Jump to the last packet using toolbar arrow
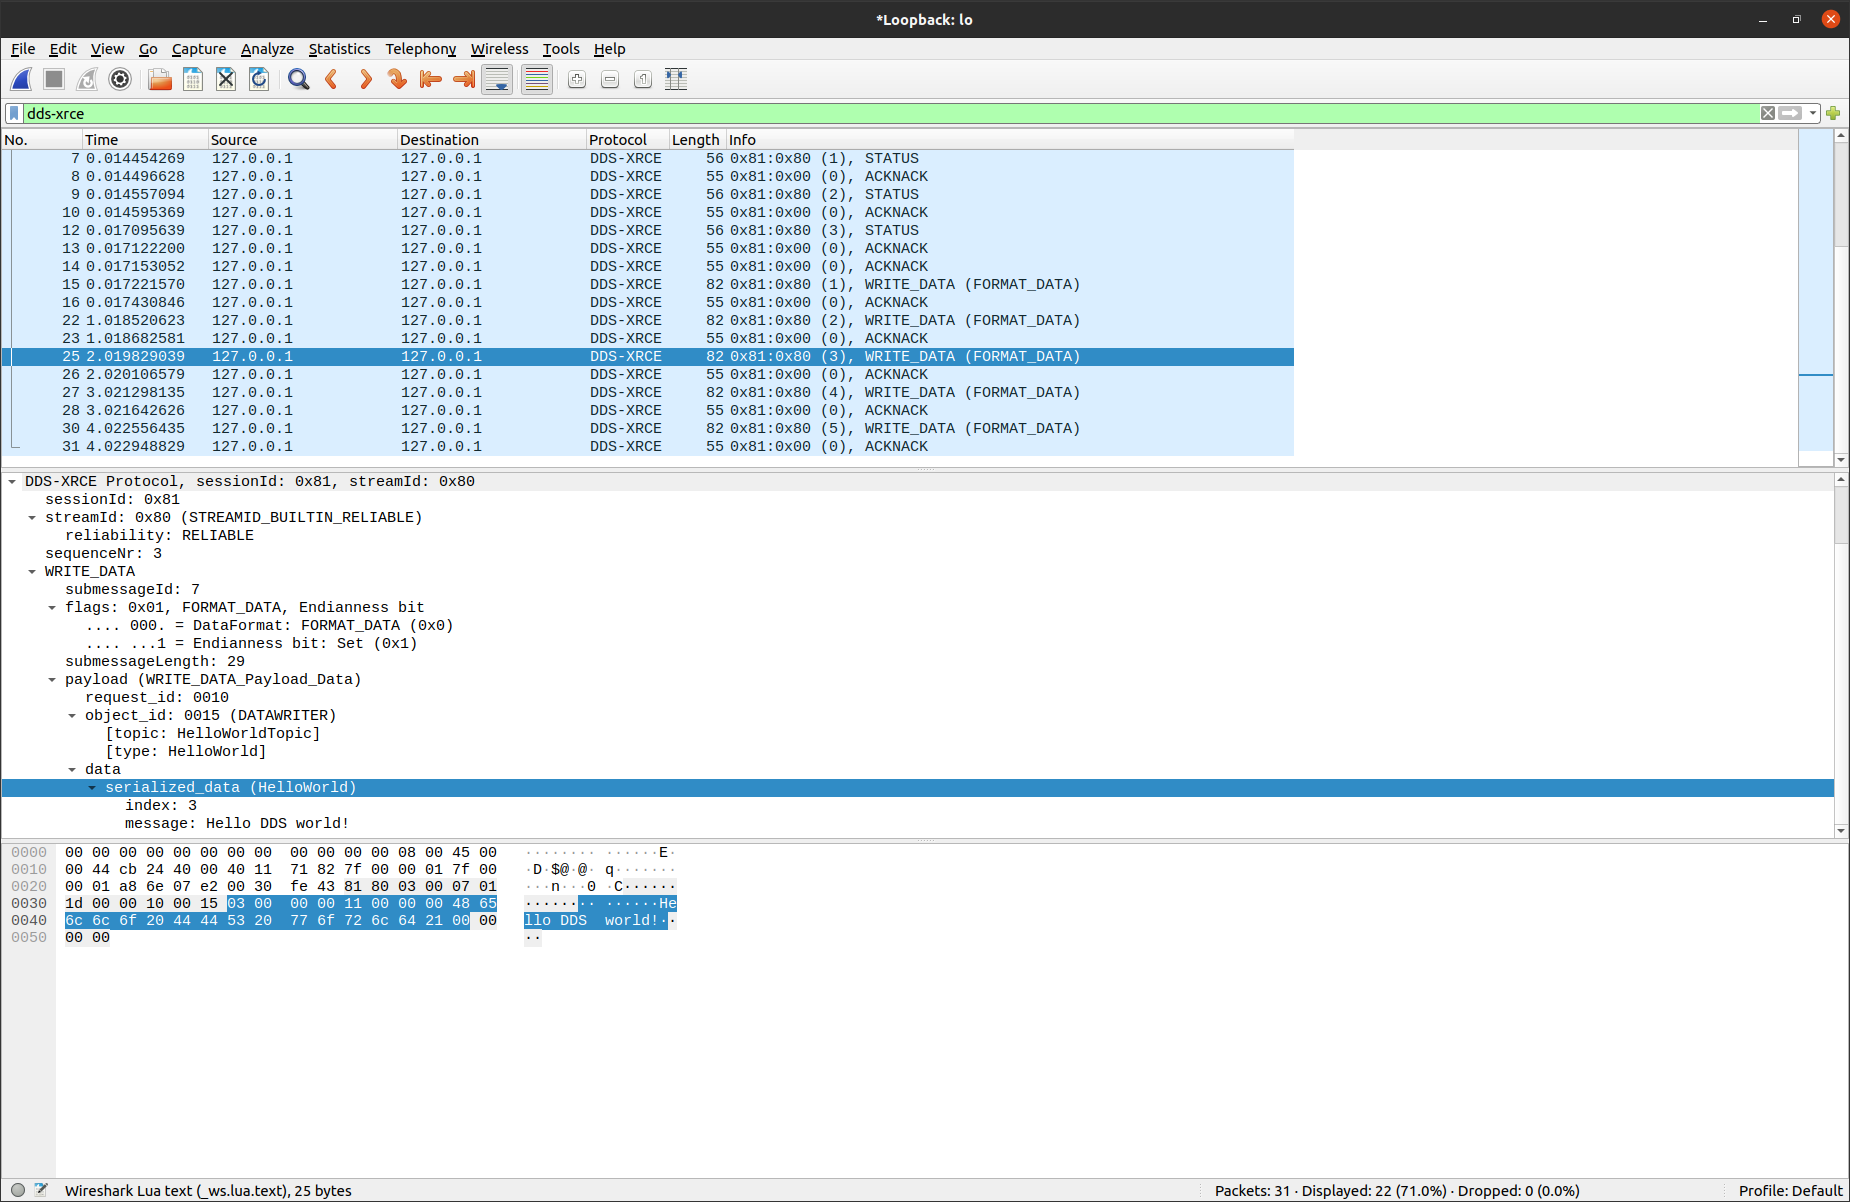1850x1202 pixels. click(464, 80)
